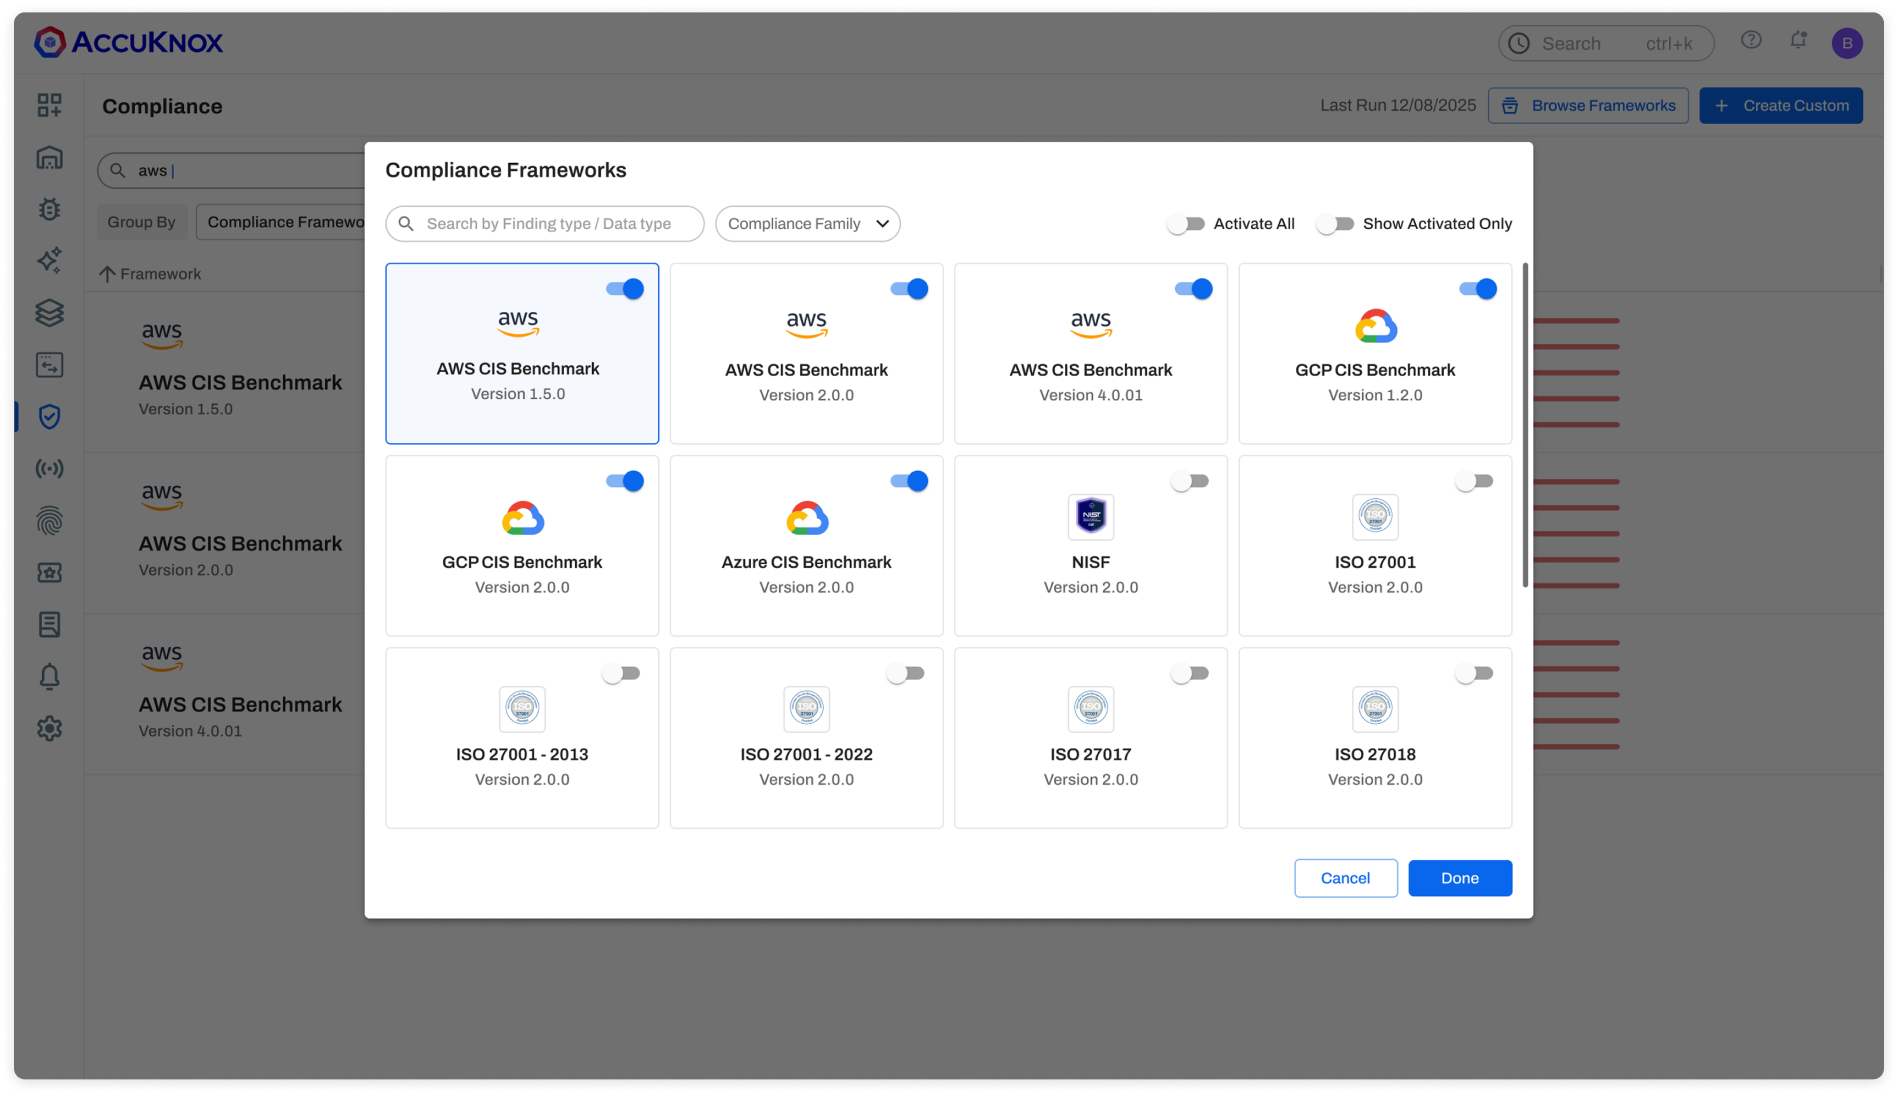Viewport: 1898px width, 1096px height.
Task: Open the dashboard grid icon in sidebar
Action: (49, 105)
